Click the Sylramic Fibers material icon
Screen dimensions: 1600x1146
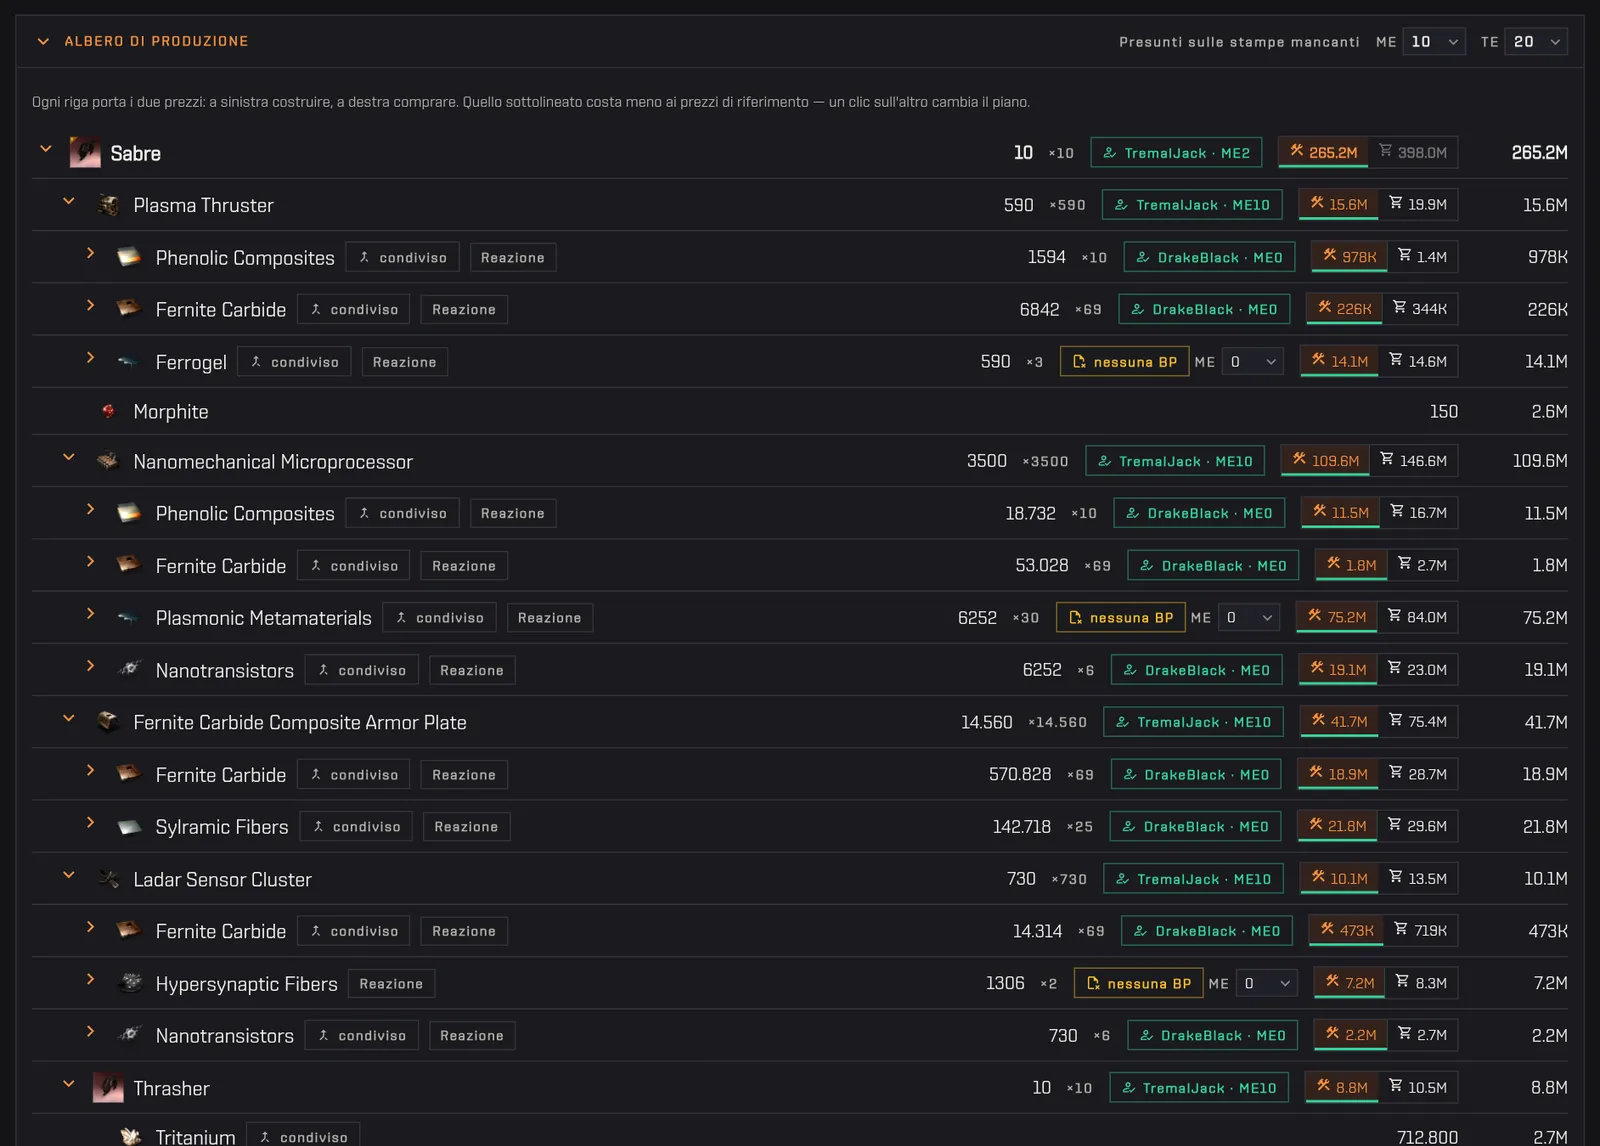pyautogui.click(x=130, y=827)
